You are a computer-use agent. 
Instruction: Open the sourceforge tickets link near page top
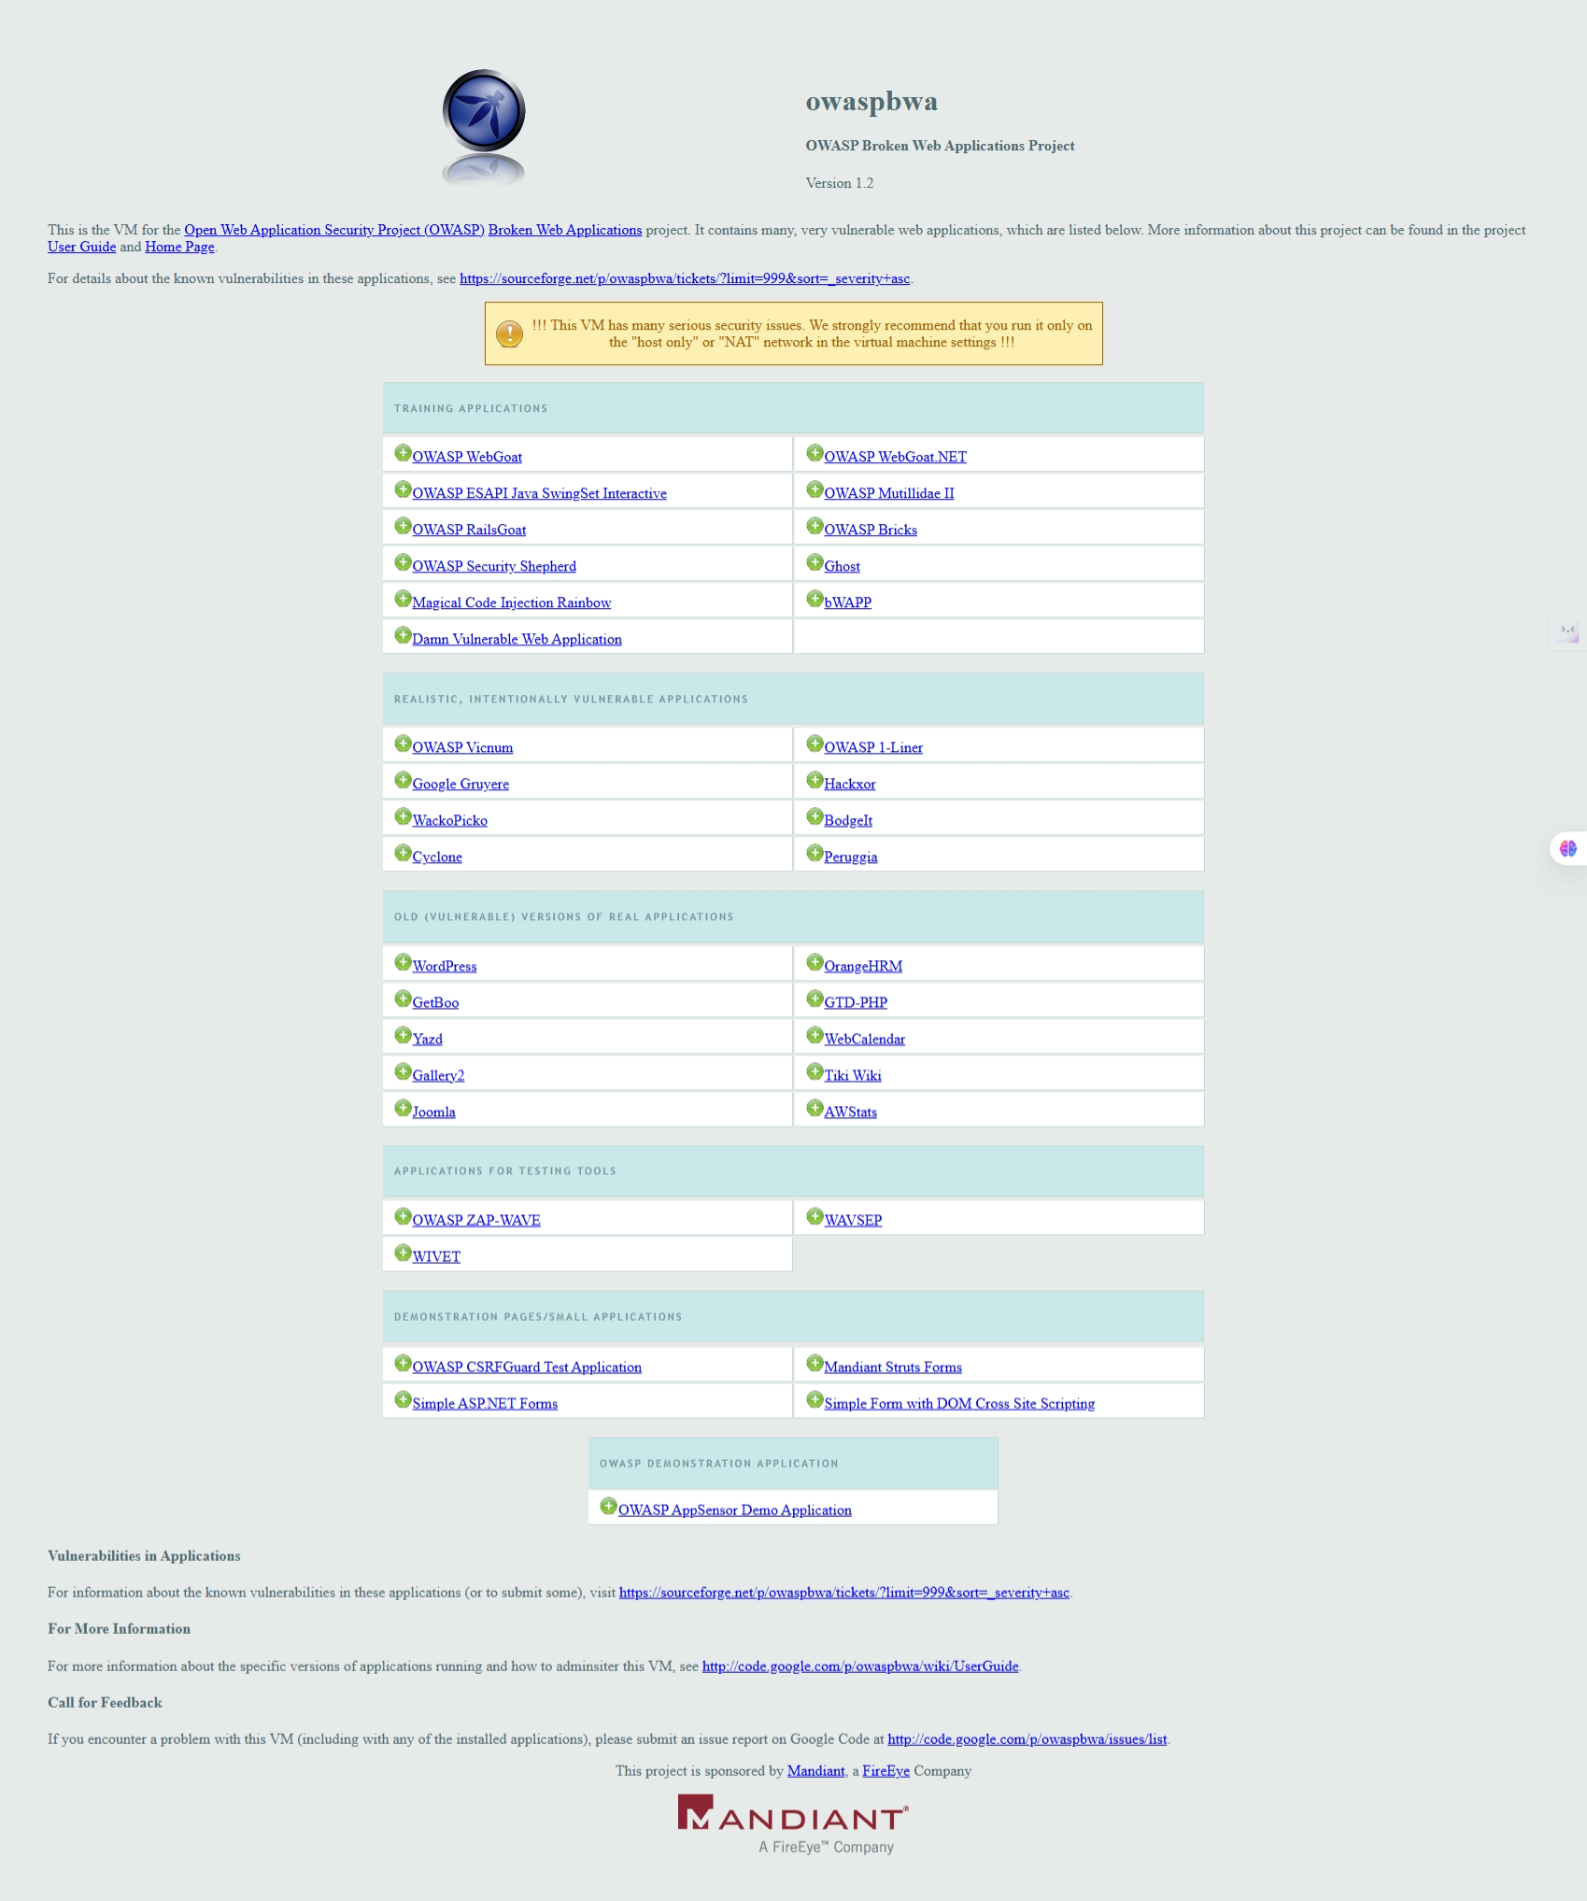click(685, 279)
